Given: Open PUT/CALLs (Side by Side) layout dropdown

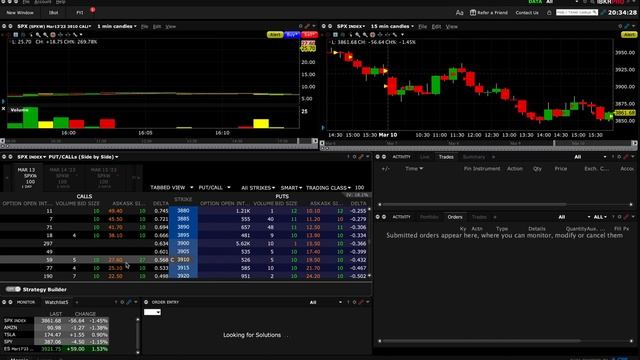Looking at the screenshot, I should tap(84, 157).
